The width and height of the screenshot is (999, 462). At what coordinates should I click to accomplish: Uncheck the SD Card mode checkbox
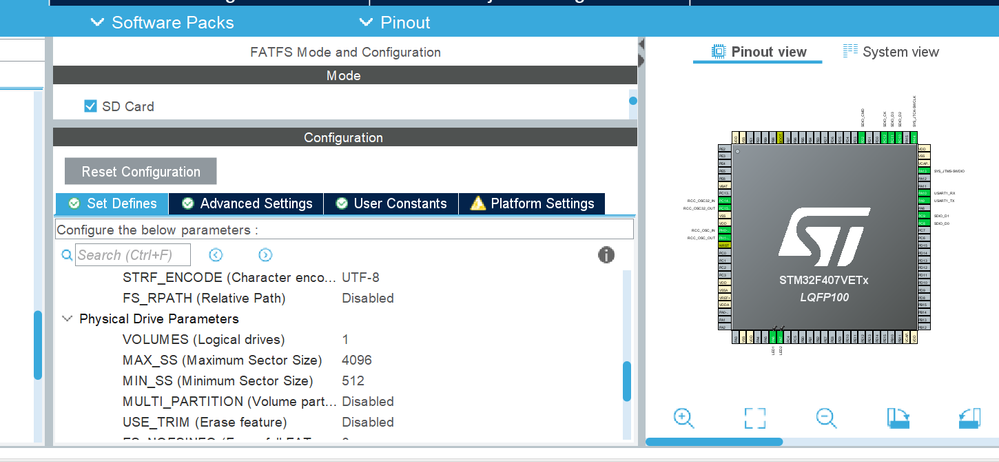pyautogui.click(x=90, y=106)
